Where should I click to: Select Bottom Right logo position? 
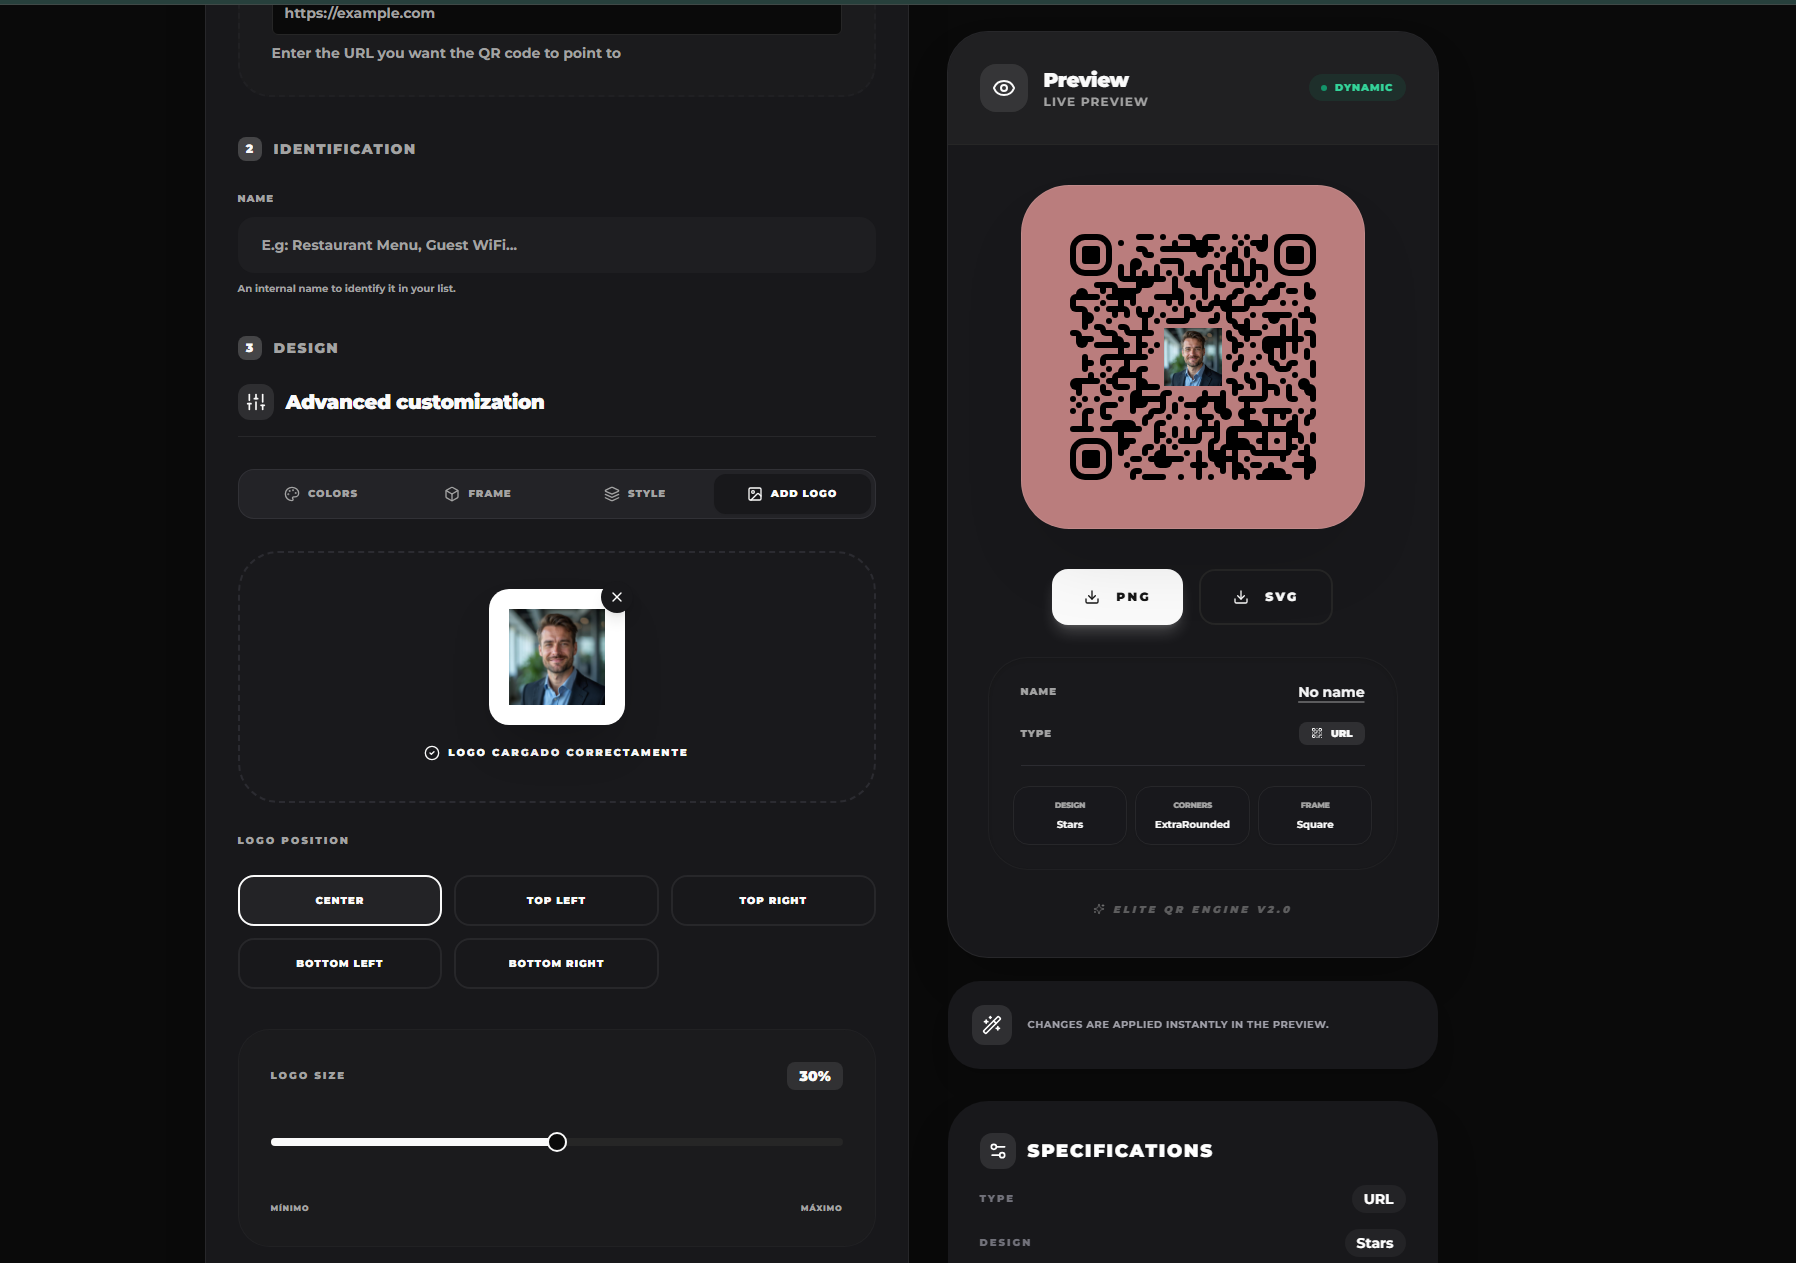[556, 963]
